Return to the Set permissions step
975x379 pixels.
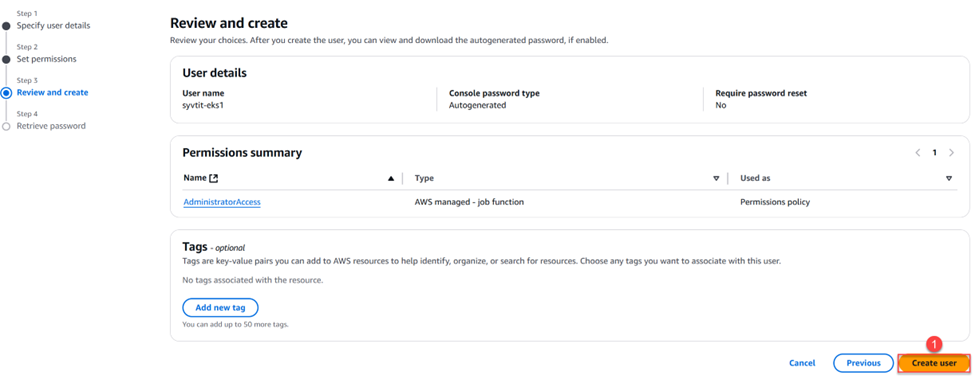click(47, 59)
